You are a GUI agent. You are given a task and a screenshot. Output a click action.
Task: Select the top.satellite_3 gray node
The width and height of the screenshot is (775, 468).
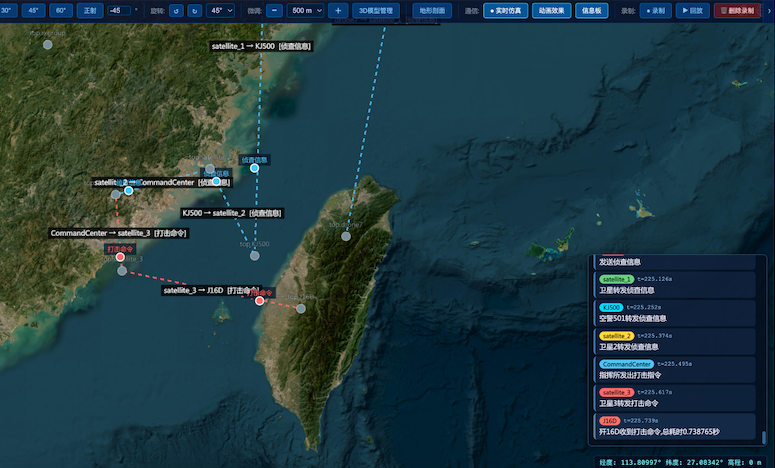[x=122, y=270]
